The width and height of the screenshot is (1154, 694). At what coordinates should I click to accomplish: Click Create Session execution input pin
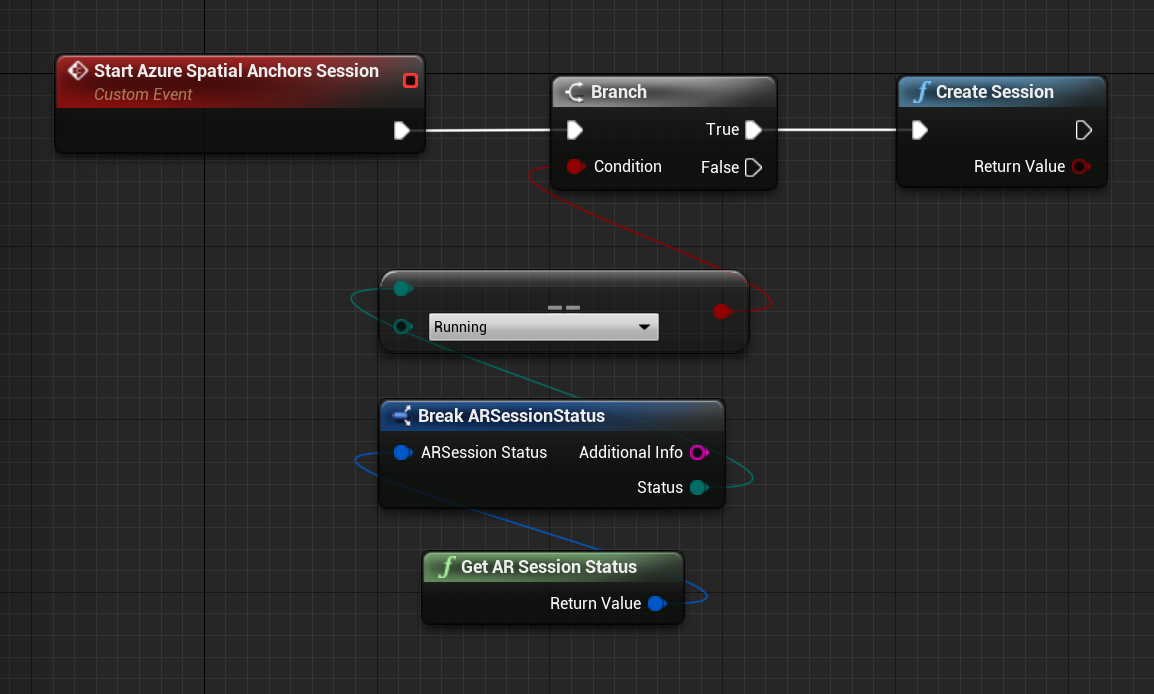coord(919,130)
